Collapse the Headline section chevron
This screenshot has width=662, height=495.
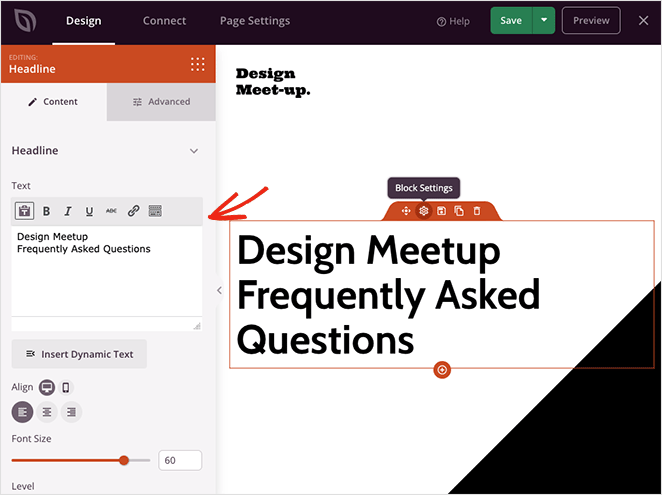coord(194,151)
